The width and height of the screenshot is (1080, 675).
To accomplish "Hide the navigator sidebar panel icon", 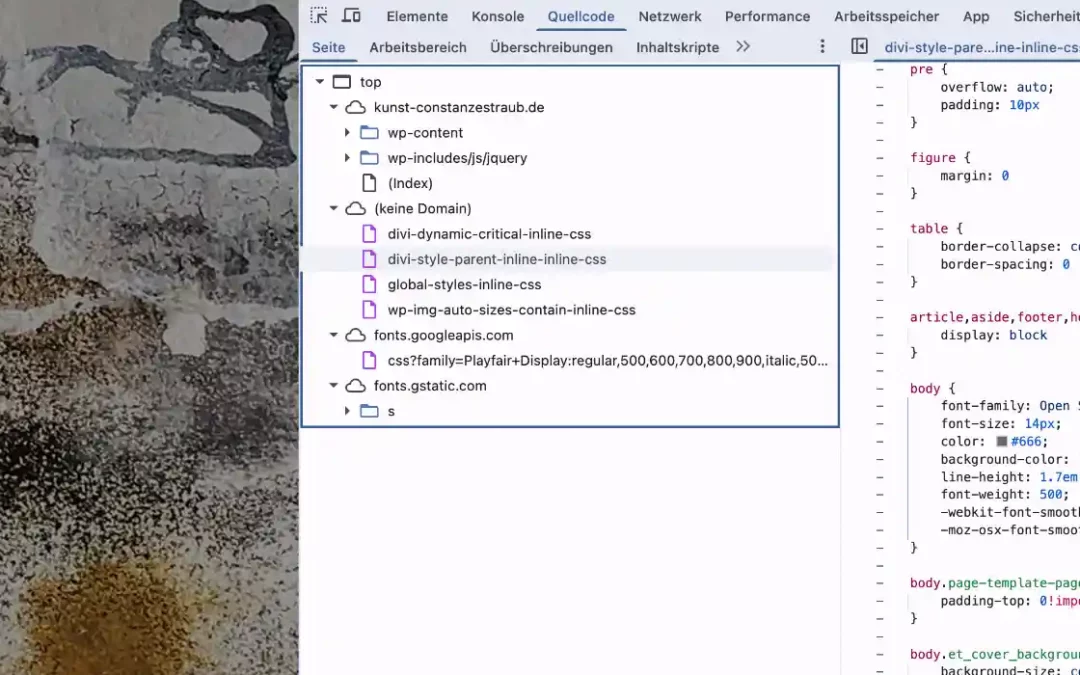I will [859, 46].
